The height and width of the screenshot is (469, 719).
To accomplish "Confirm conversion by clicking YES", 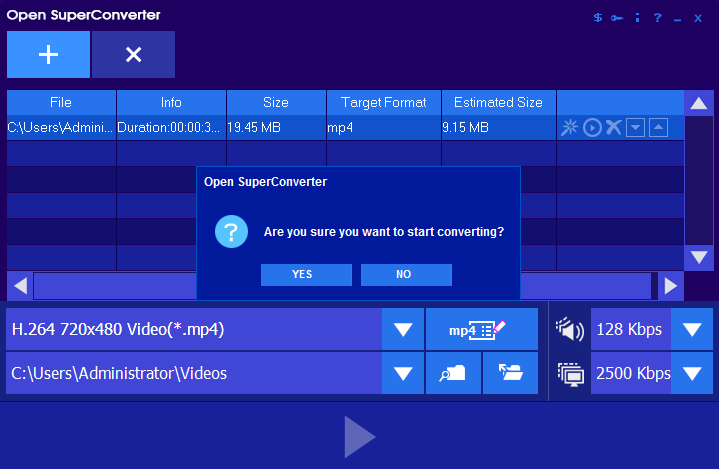I will (x=302, y=274).
